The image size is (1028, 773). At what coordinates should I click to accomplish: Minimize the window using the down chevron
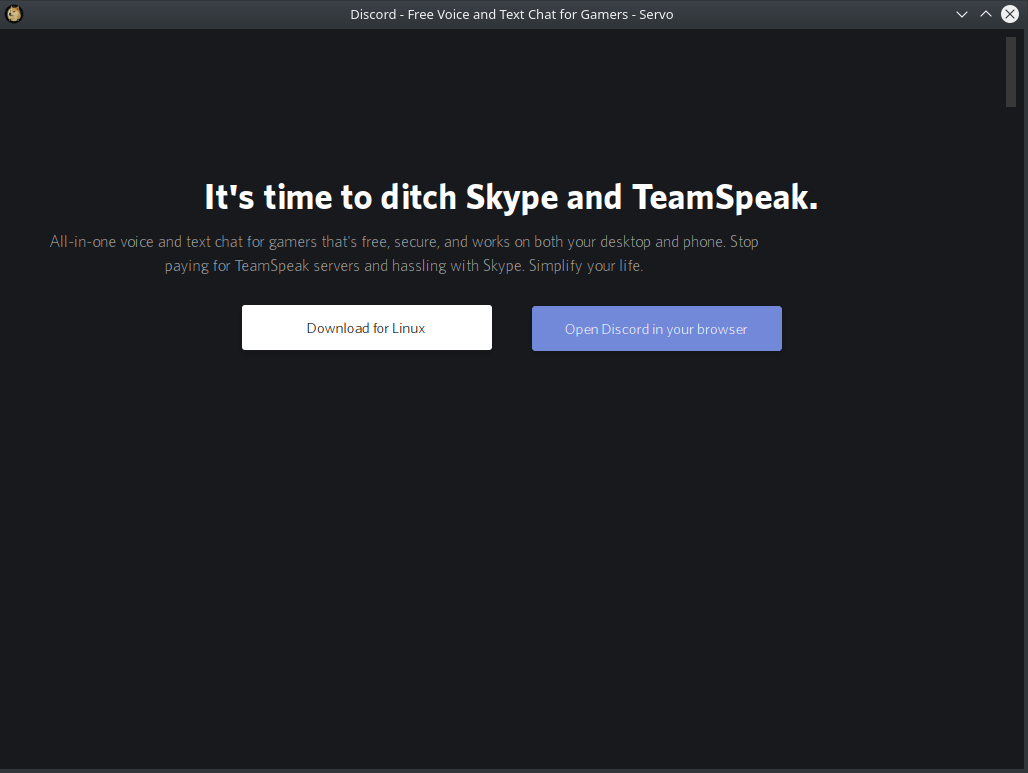pyautogui.click(x=962, y=14)
